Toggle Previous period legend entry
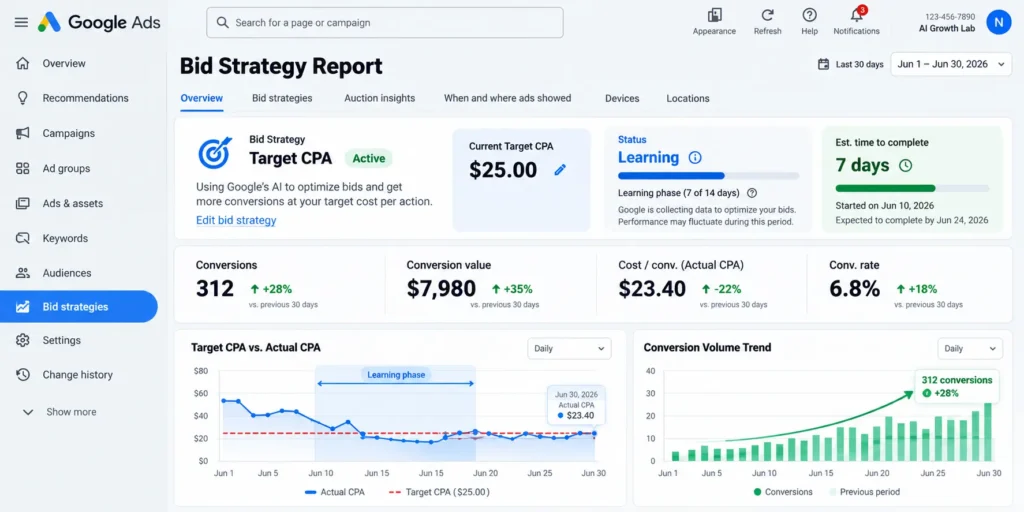1024x512 pixels. (864, 492)
